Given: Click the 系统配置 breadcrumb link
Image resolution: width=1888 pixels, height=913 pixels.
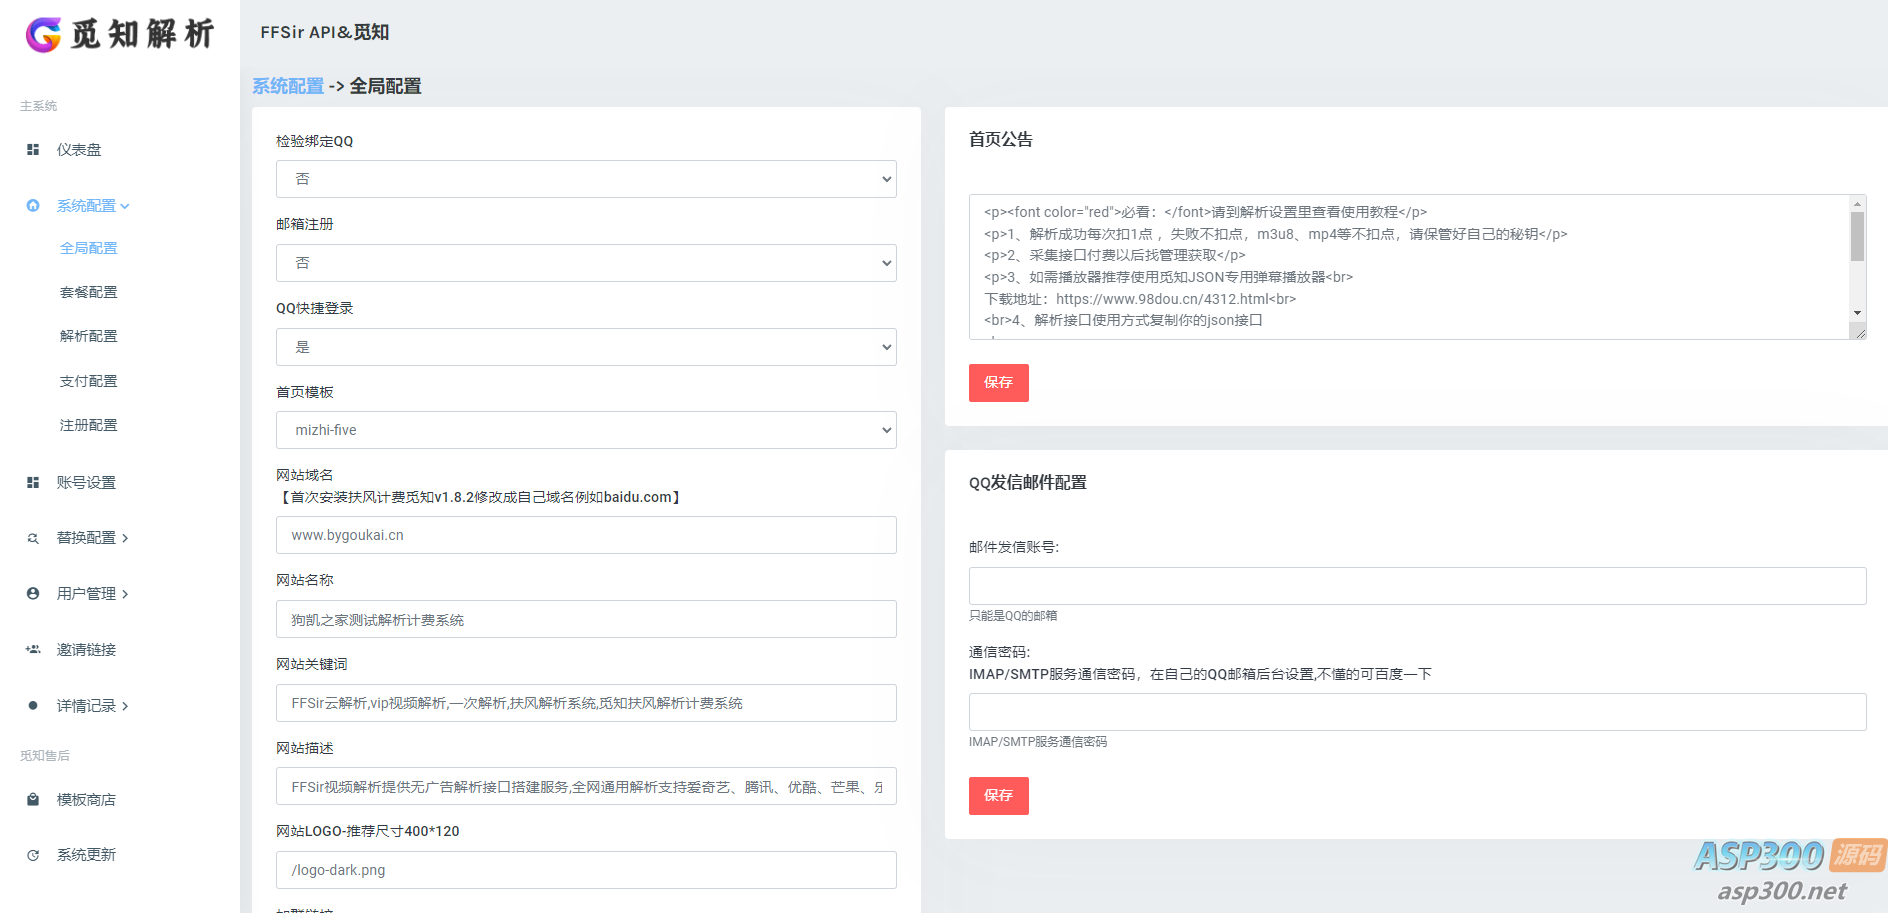Looking at the screenshot, I should tap(288, 86).
